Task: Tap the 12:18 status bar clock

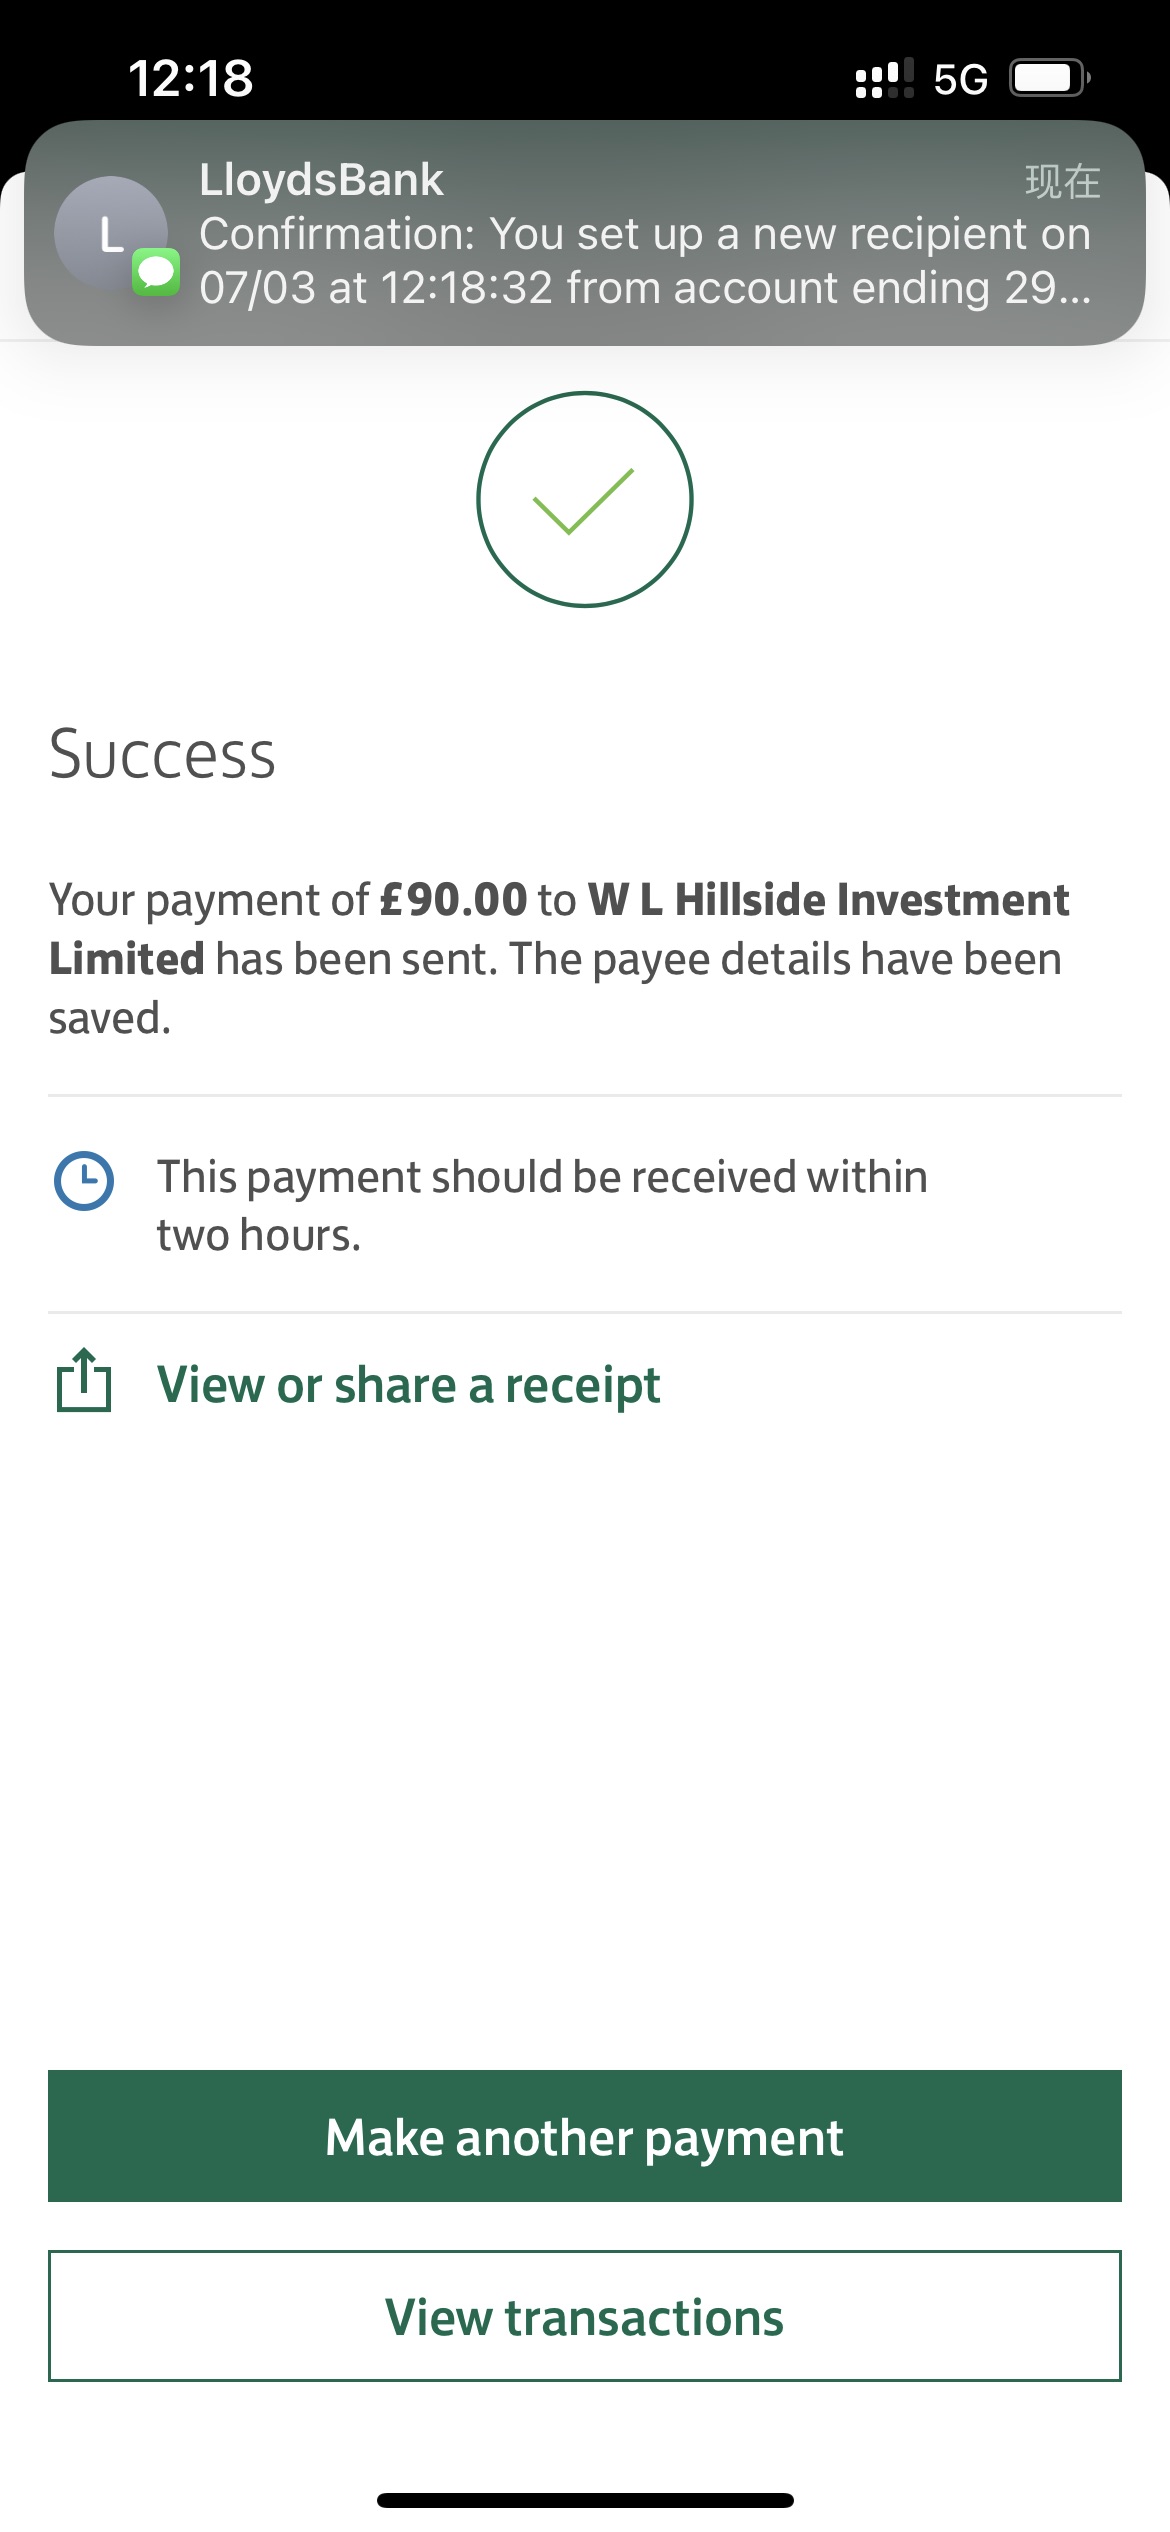Action: click(190, 78)
